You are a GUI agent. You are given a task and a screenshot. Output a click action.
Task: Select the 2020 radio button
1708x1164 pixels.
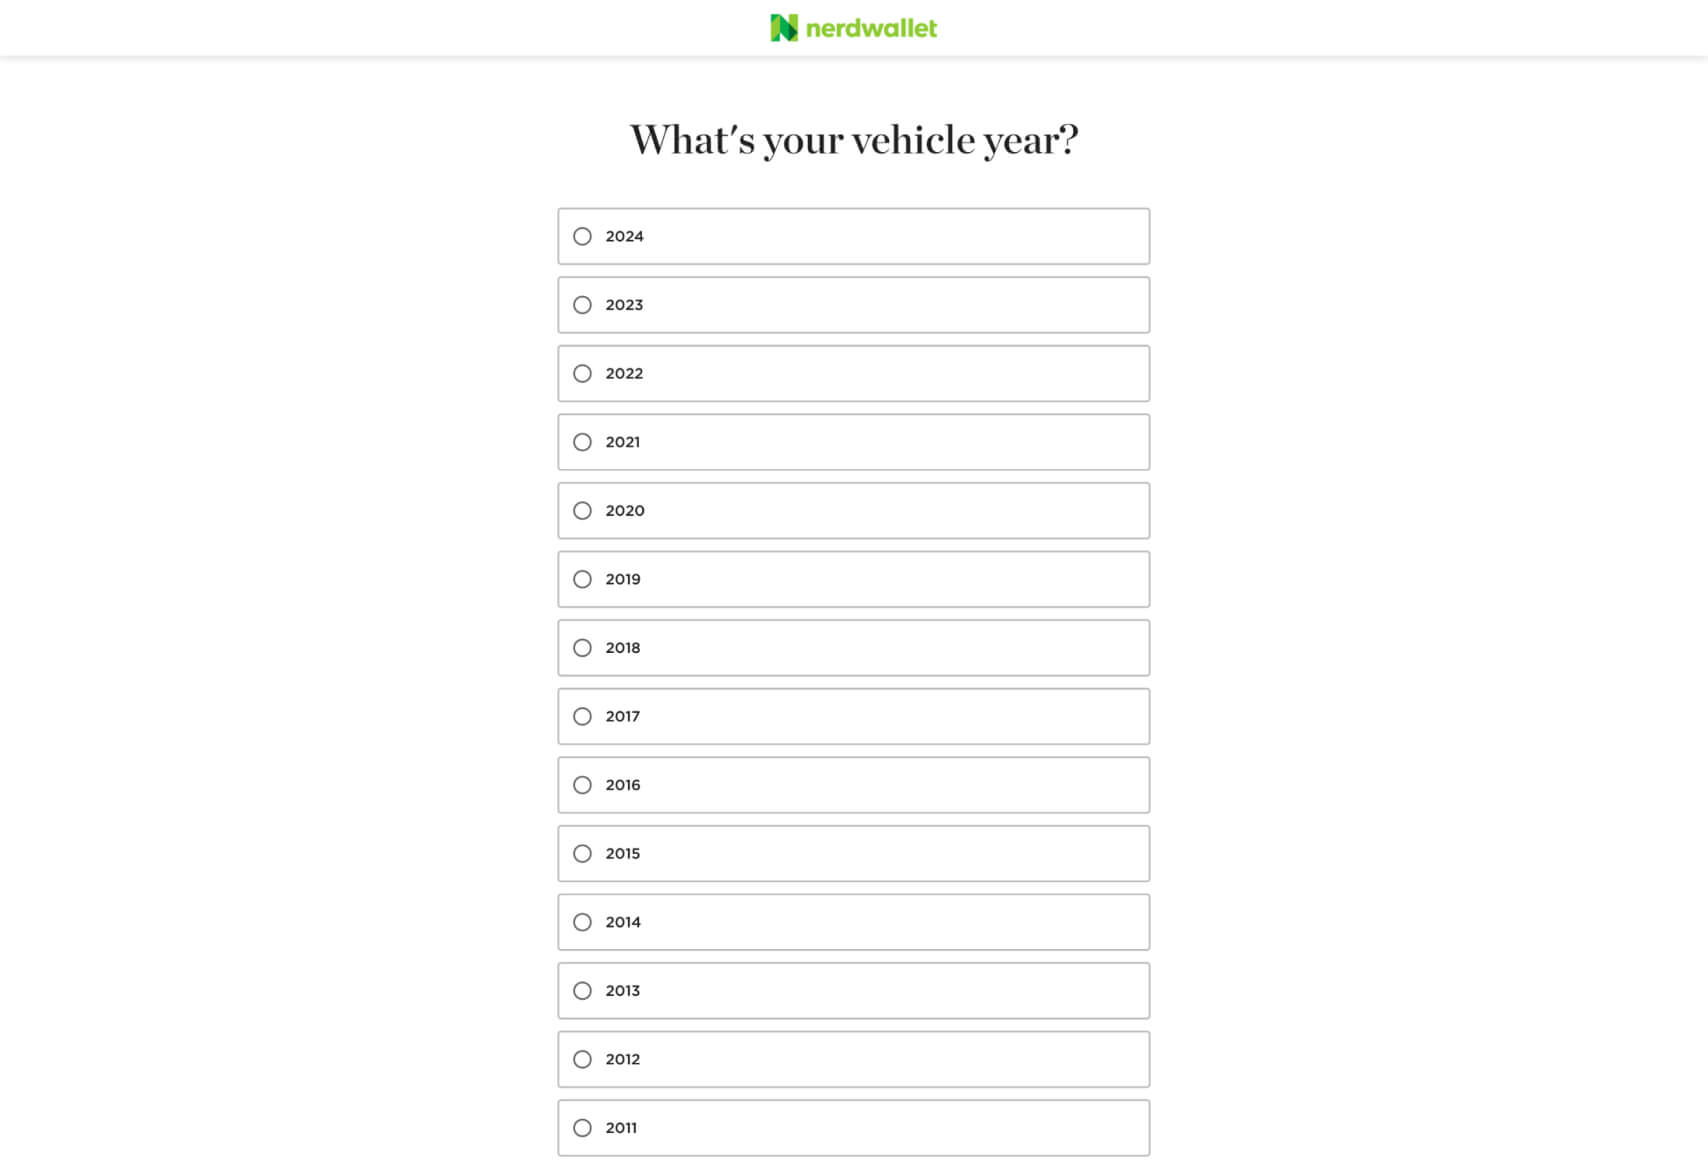[582, 510]
